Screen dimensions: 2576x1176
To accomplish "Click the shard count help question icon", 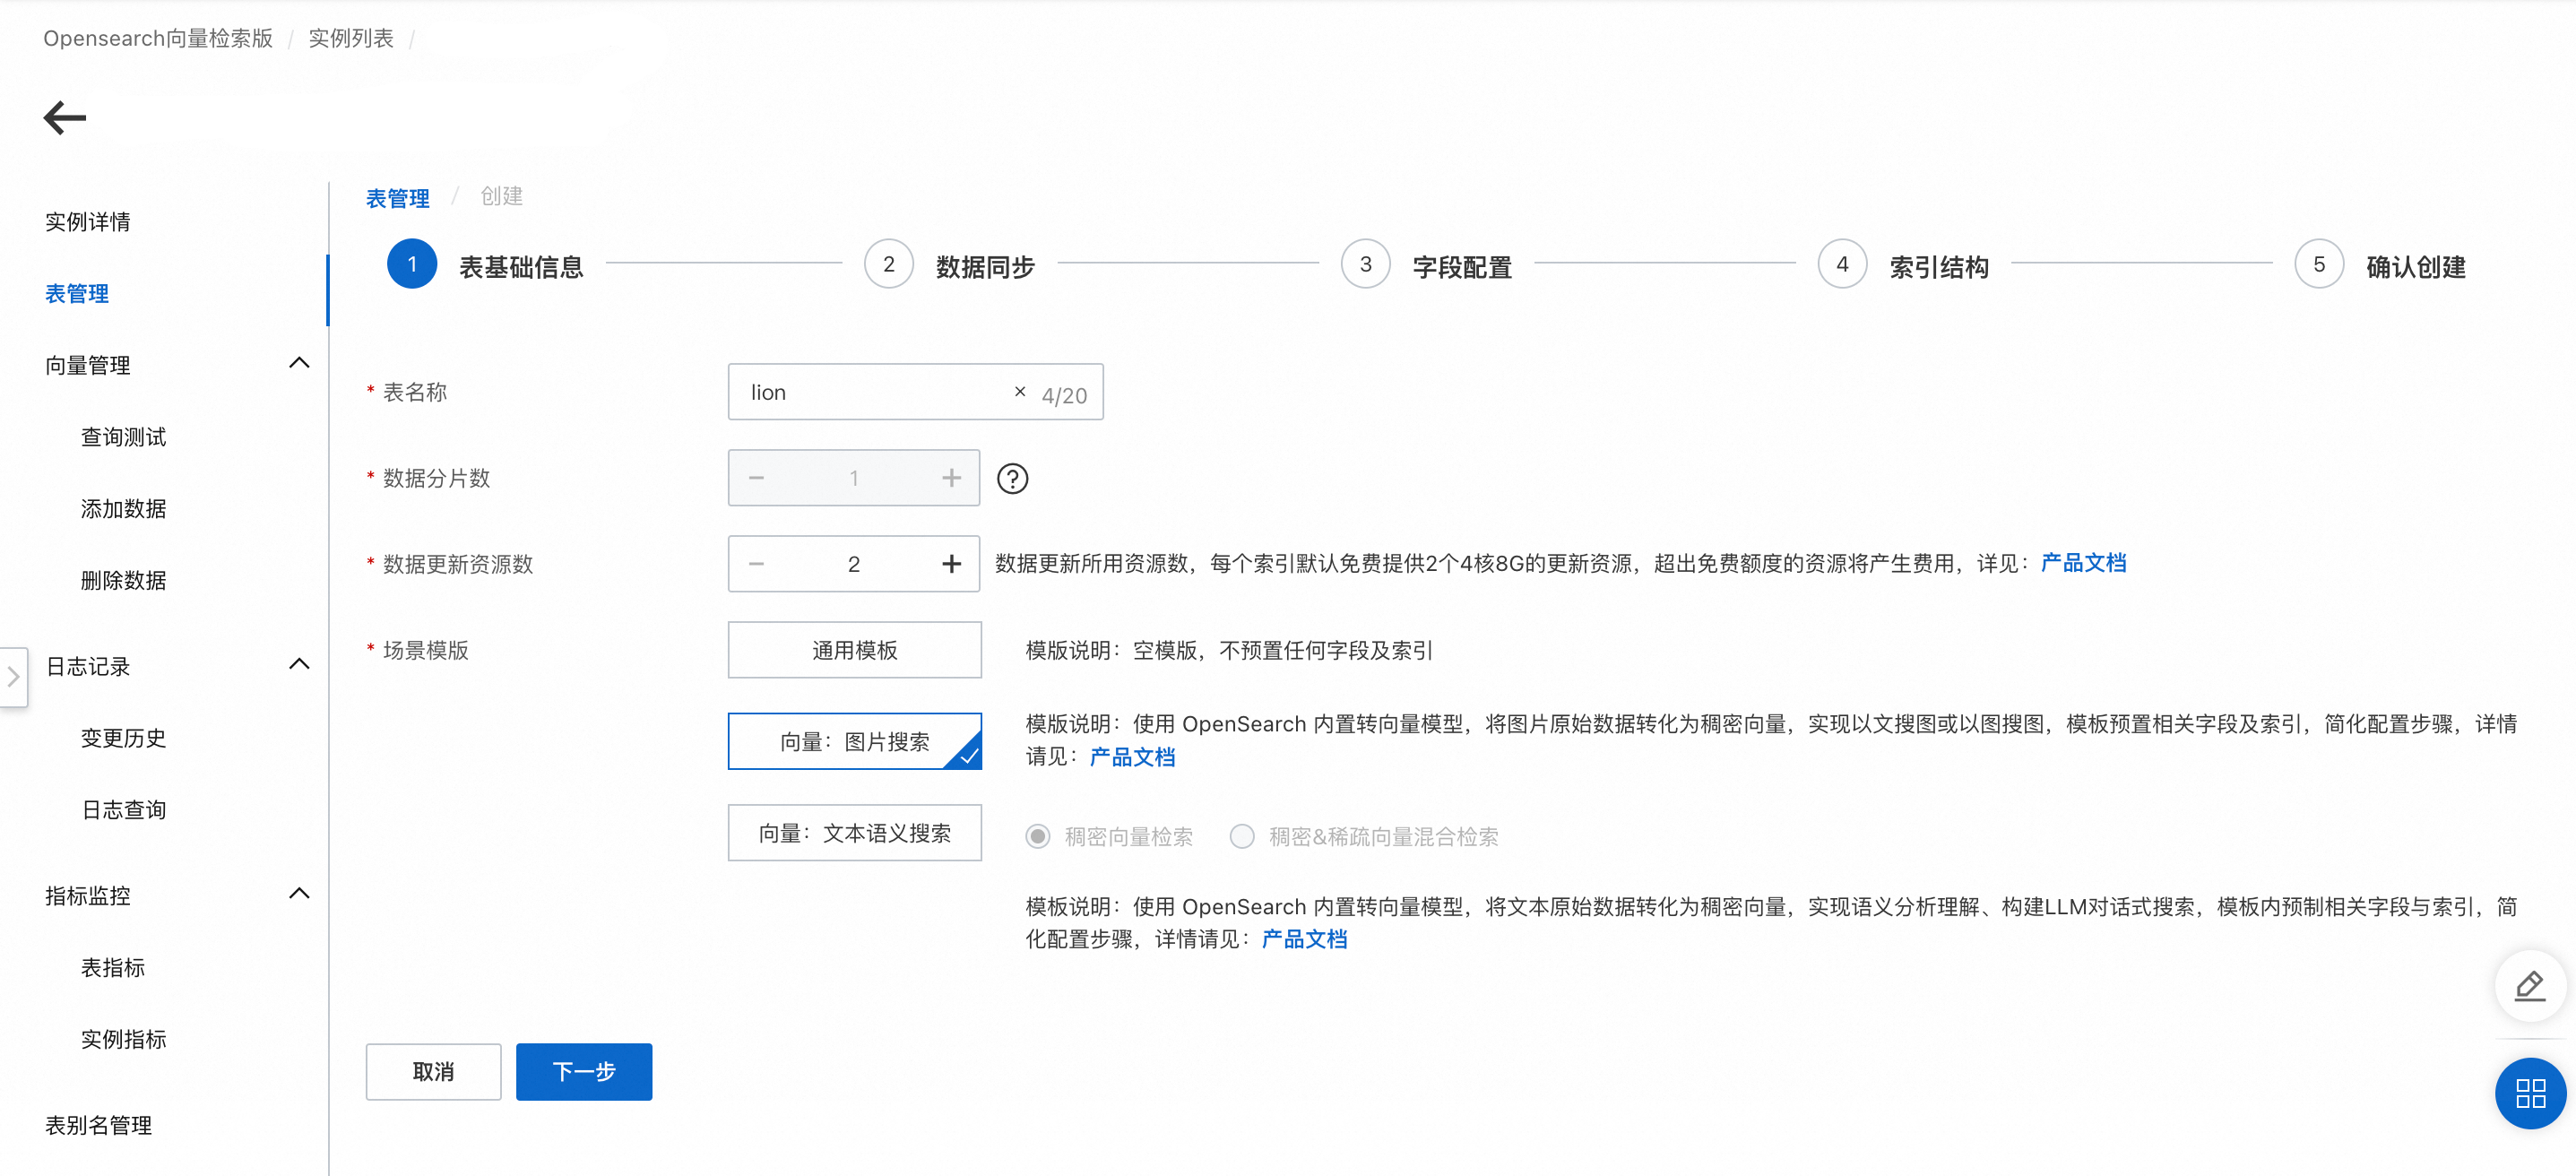I will point(1012,479).
